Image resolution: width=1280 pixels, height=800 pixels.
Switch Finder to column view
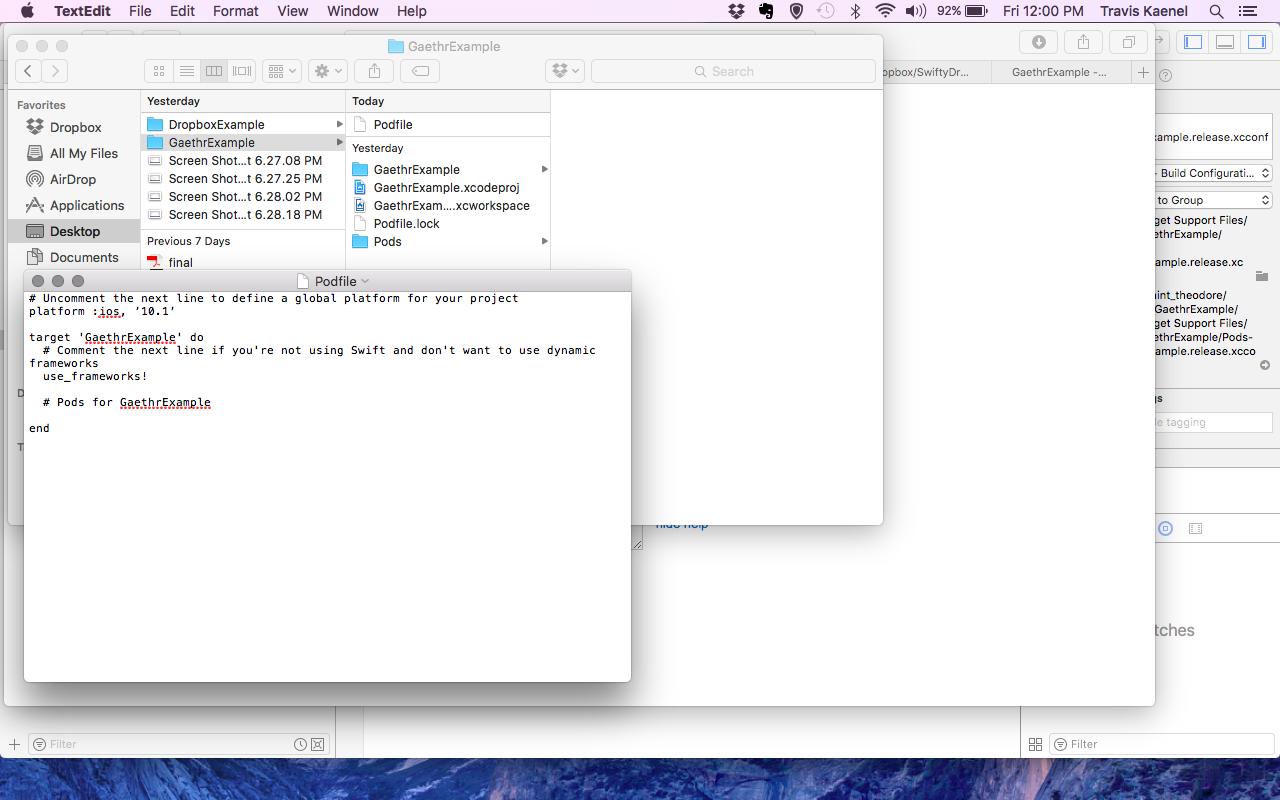point(213,71)
